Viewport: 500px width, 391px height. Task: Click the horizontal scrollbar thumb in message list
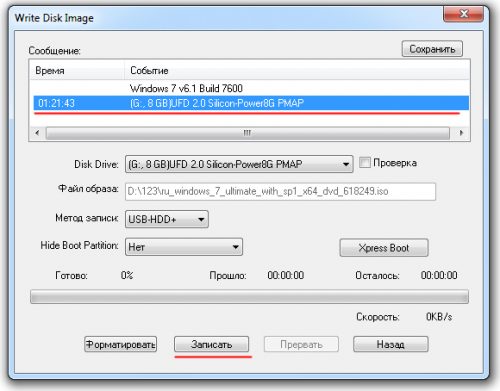tap(247, 133)
